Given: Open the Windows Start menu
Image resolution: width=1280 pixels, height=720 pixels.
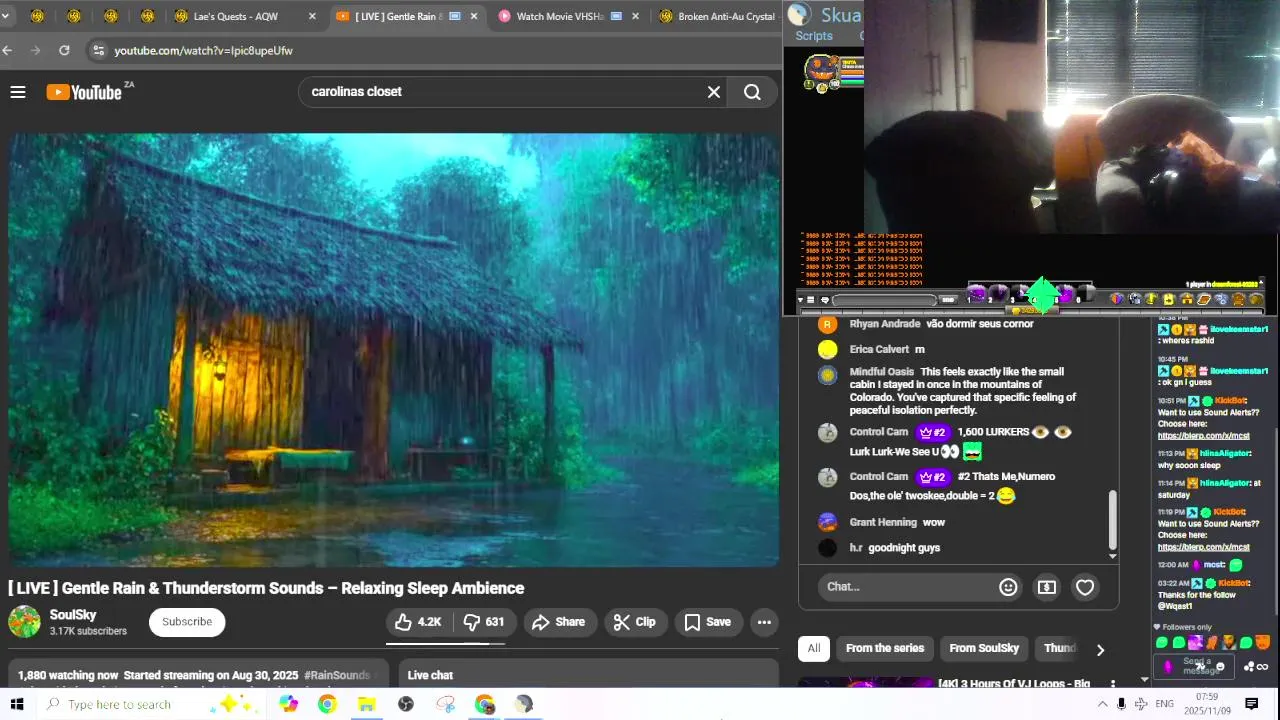Looking at the screenshot, I should [17, 704].
